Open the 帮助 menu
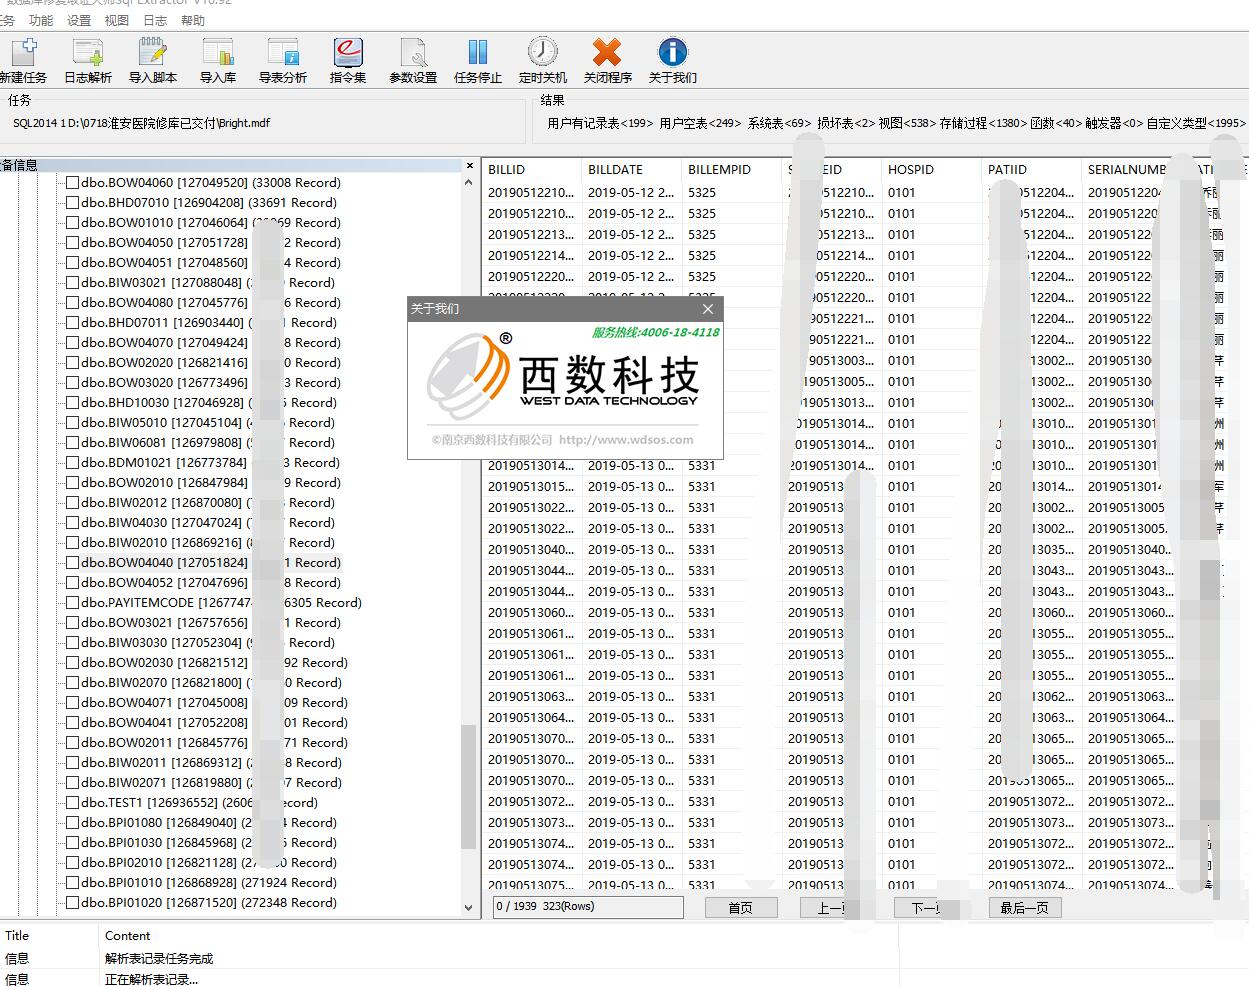 [x=193, y=20]
